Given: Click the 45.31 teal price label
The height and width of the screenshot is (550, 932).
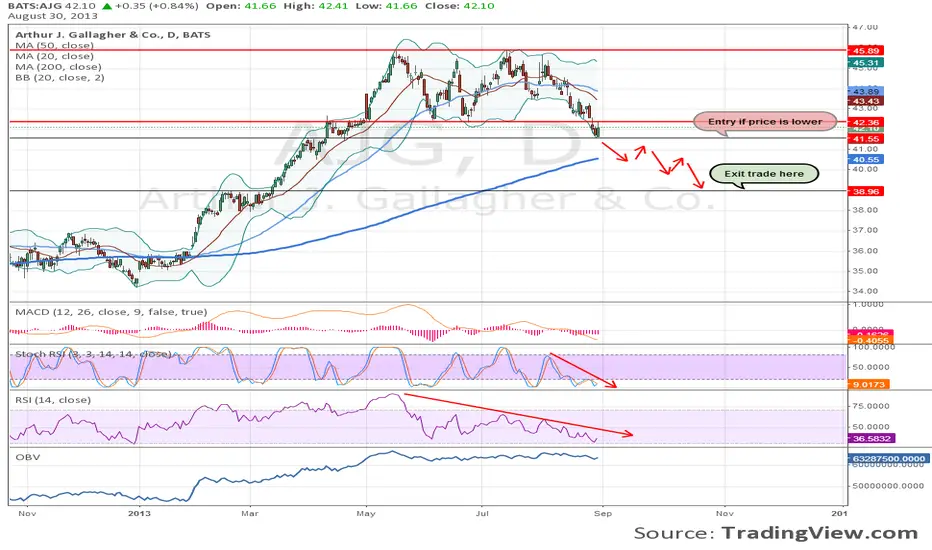Looking at the screenshot, I should 866,62.
